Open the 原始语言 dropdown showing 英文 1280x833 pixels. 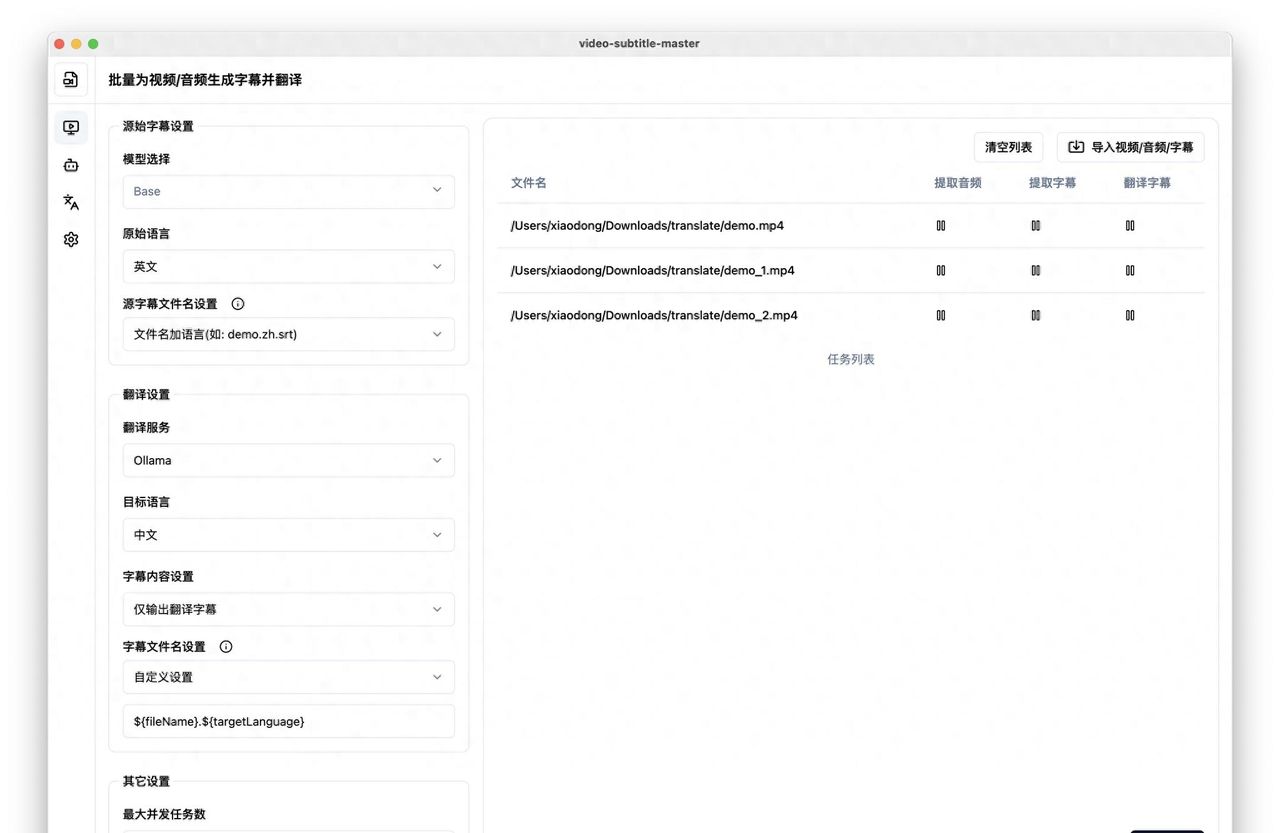click(x=288, y=267)
